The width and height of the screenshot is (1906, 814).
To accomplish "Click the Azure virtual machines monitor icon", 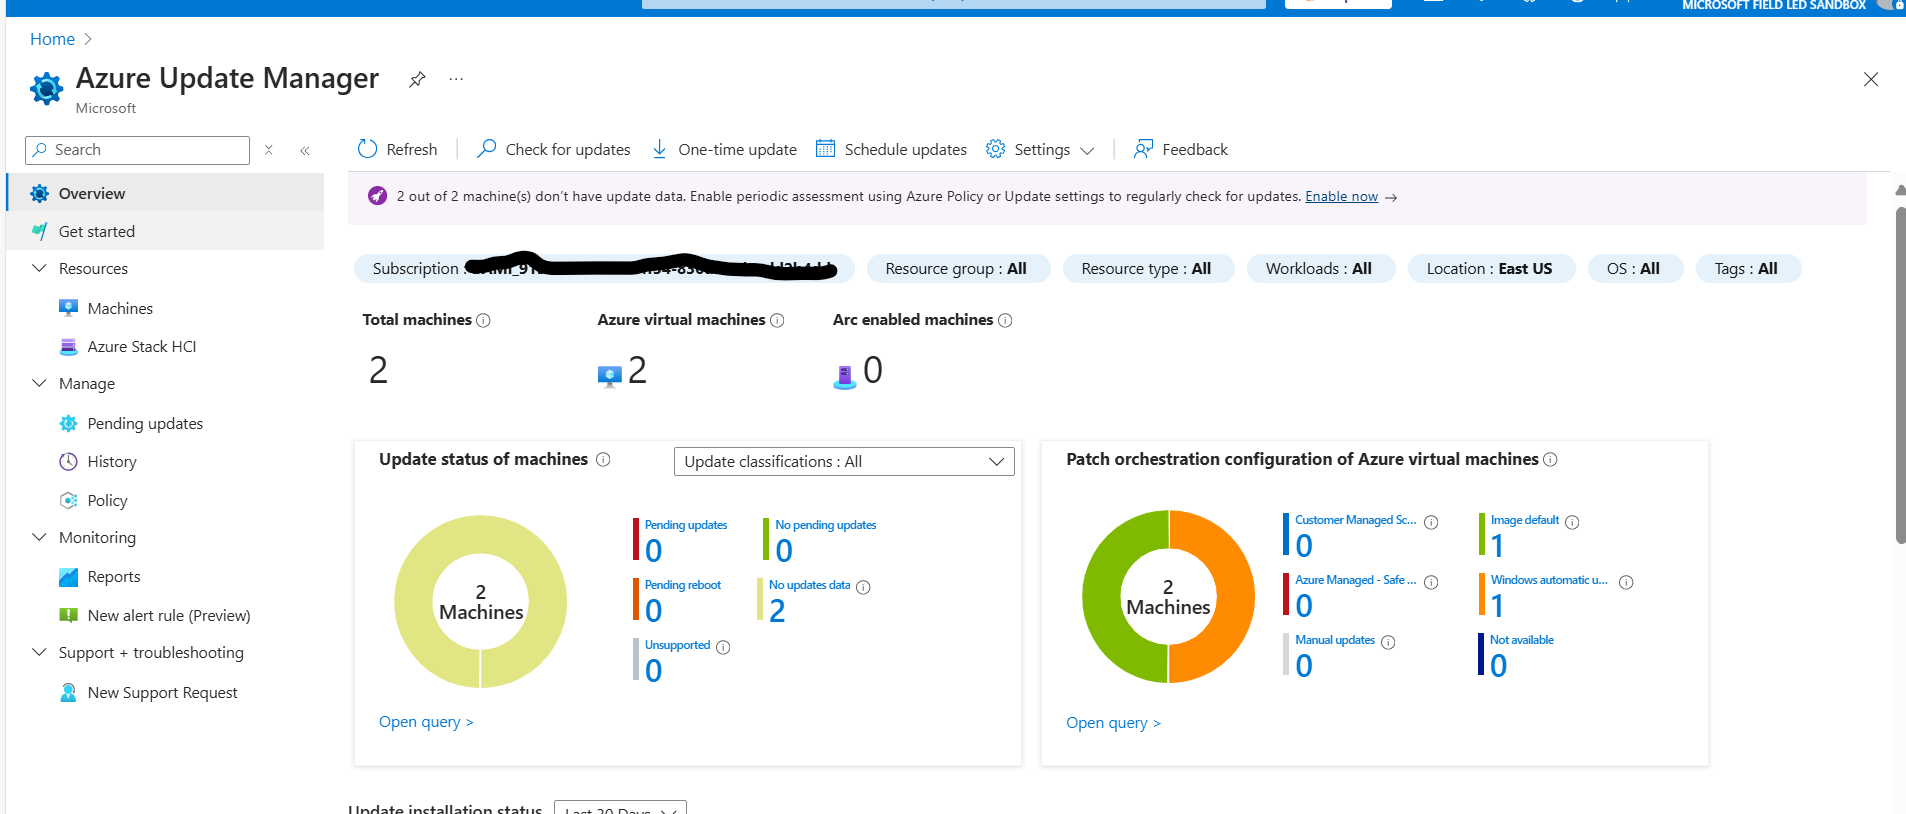I will 609,376.
